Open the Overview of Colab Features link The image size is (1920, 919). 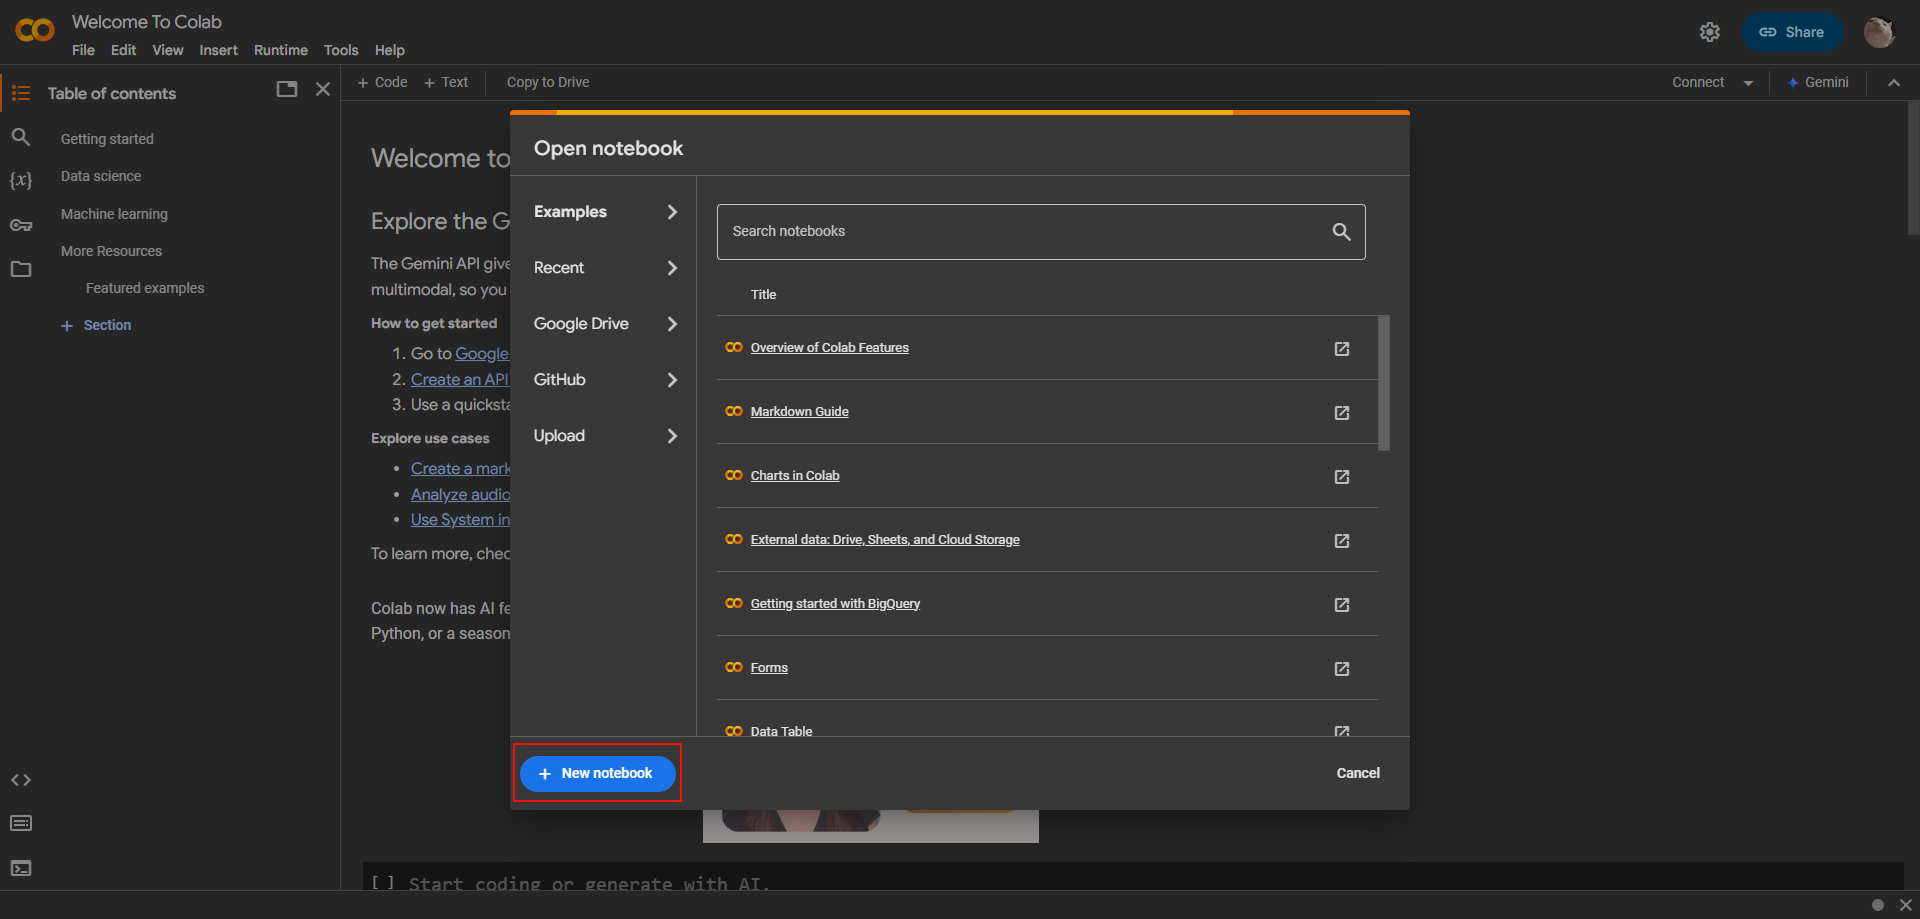pyautogui.click(x=830, y=348)
